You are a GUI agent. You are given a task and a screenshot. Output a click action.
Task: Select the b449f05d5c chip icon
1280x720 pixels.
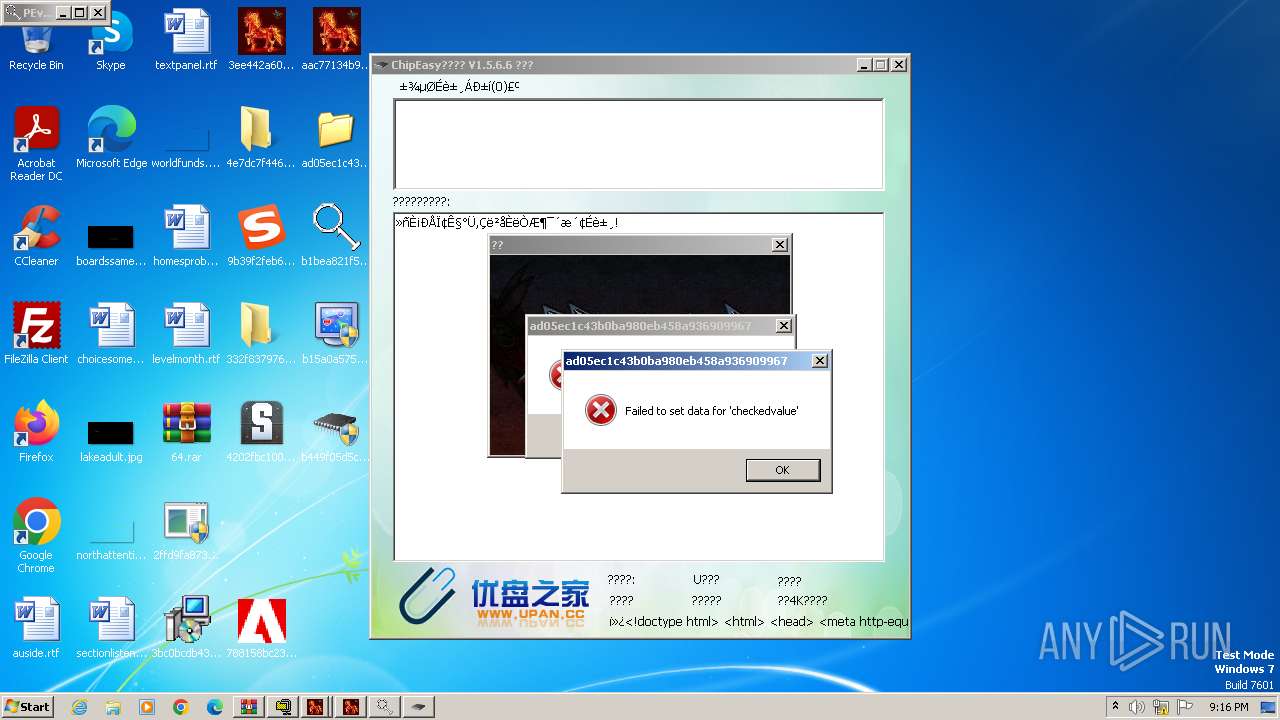336,432
